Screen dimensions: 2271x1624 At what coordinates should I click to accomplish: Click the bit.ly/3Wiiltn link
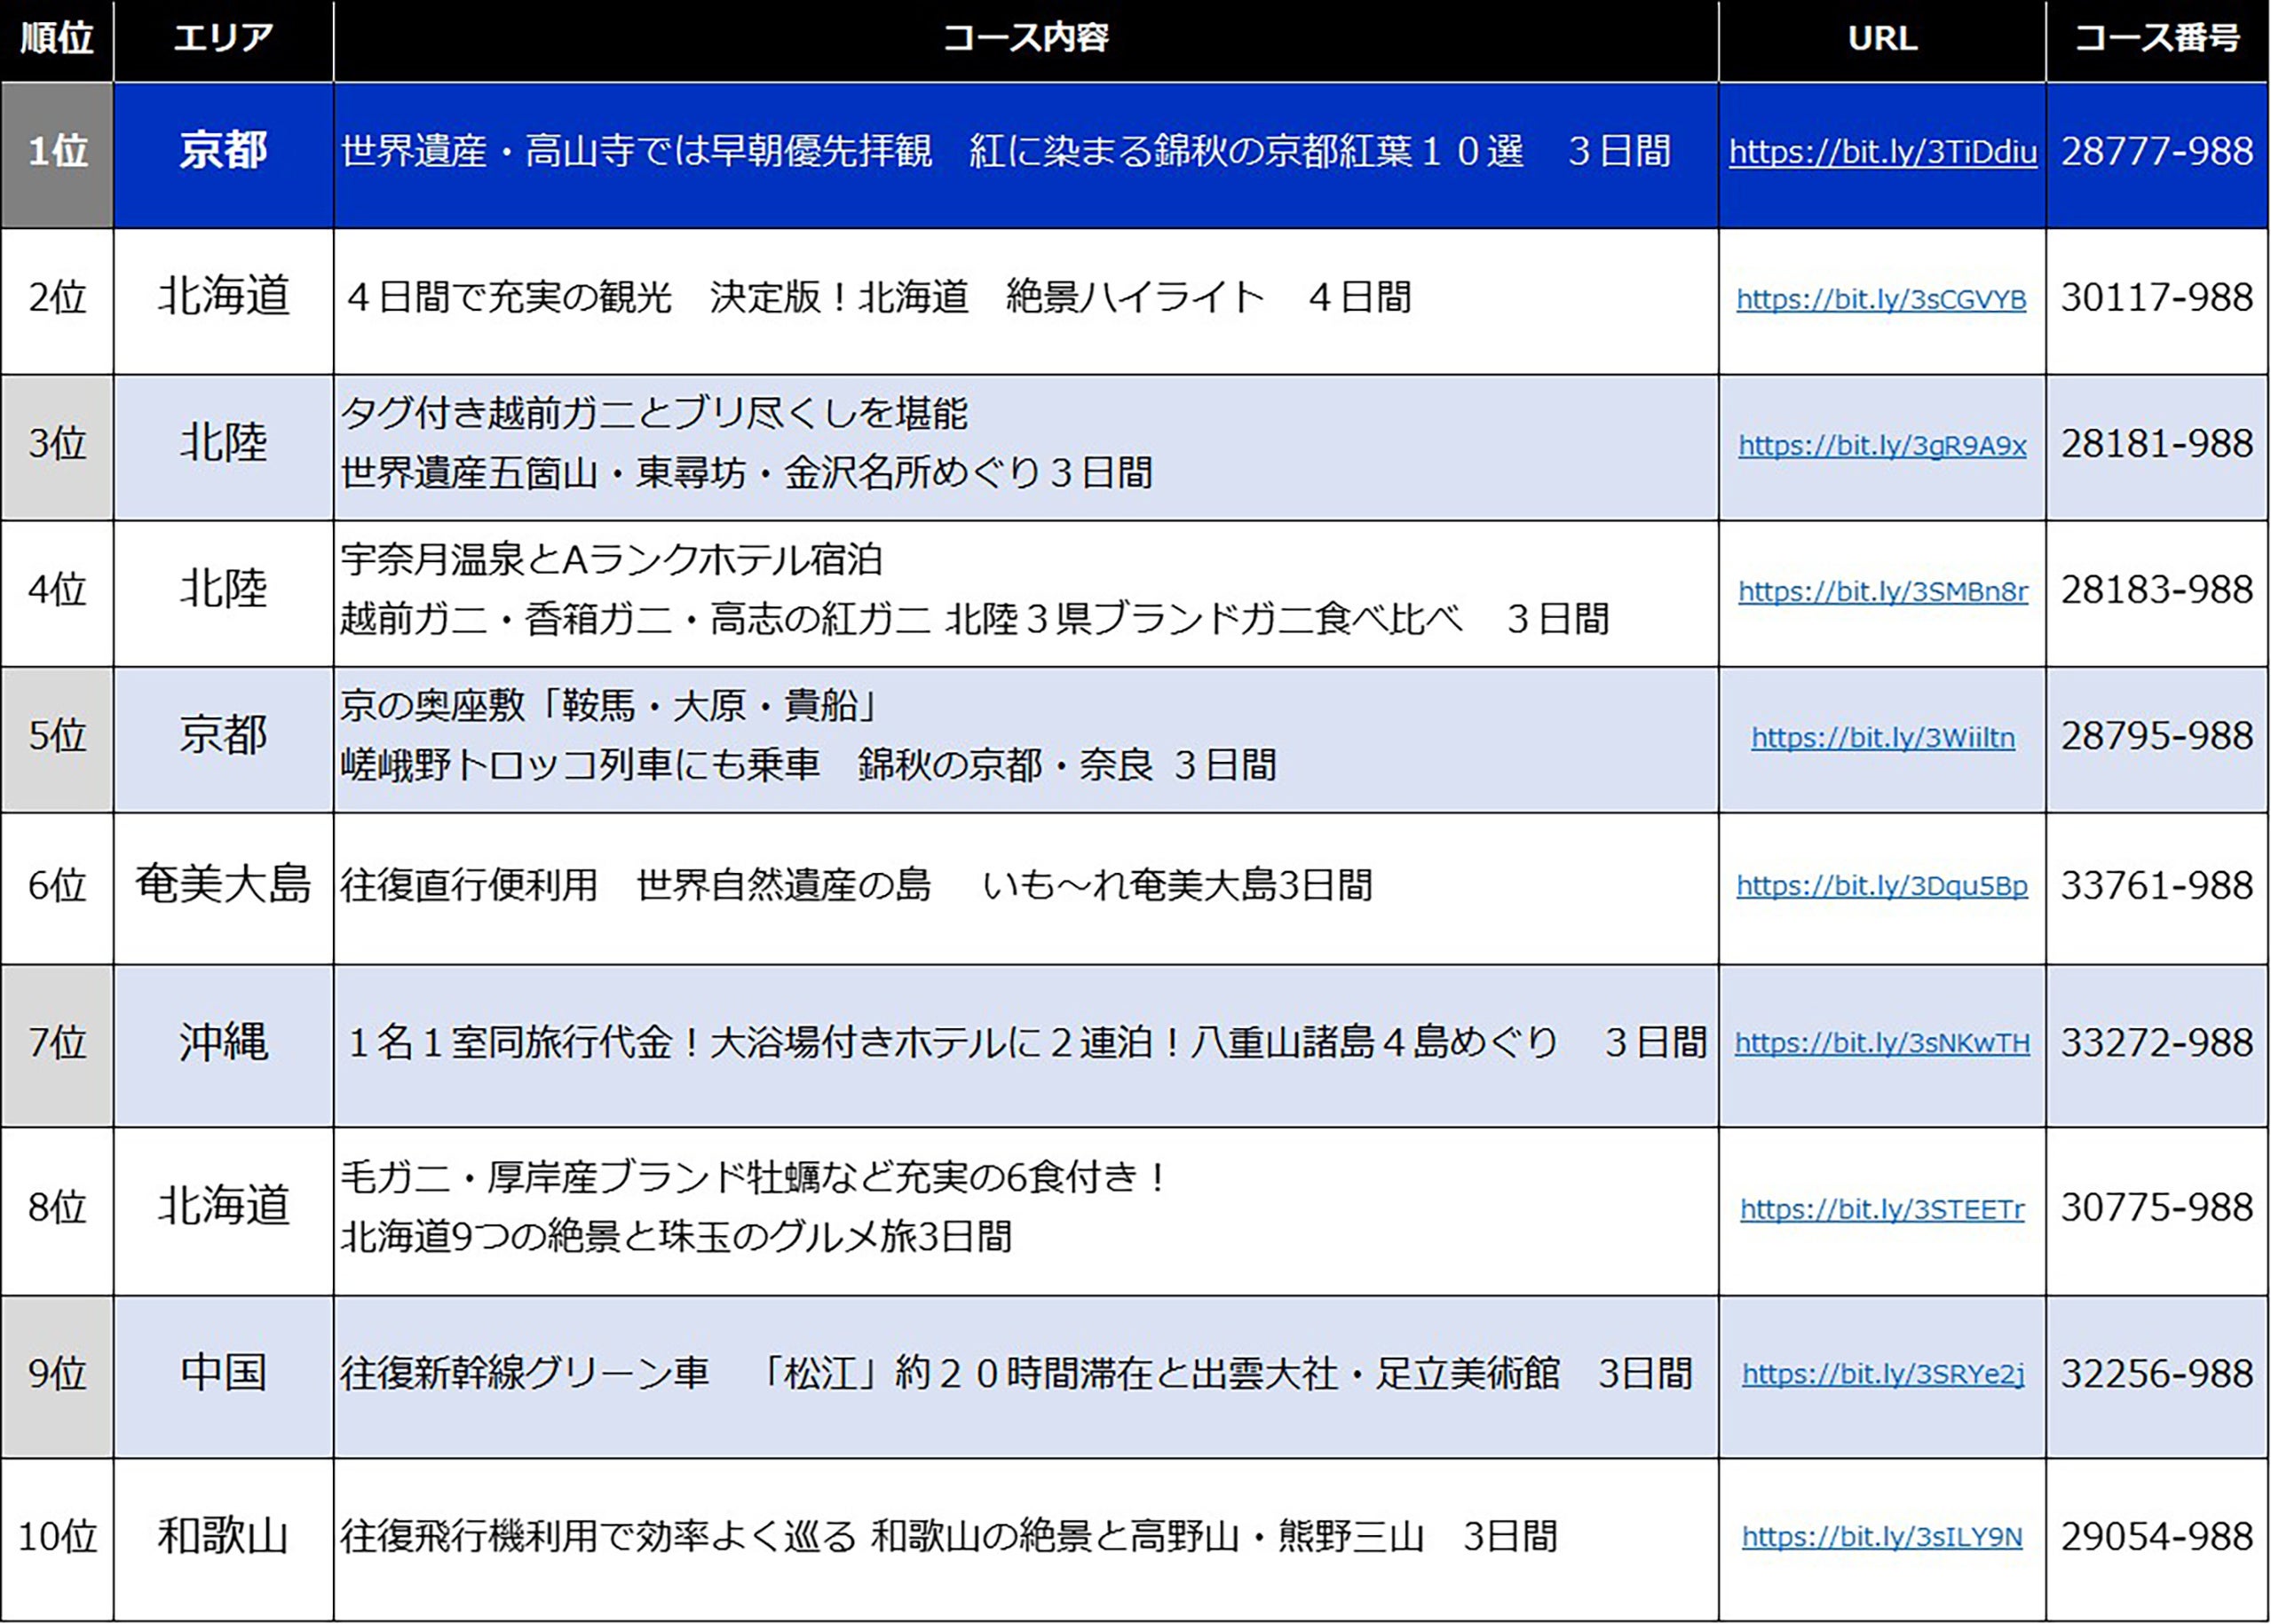click(1882, 738)
